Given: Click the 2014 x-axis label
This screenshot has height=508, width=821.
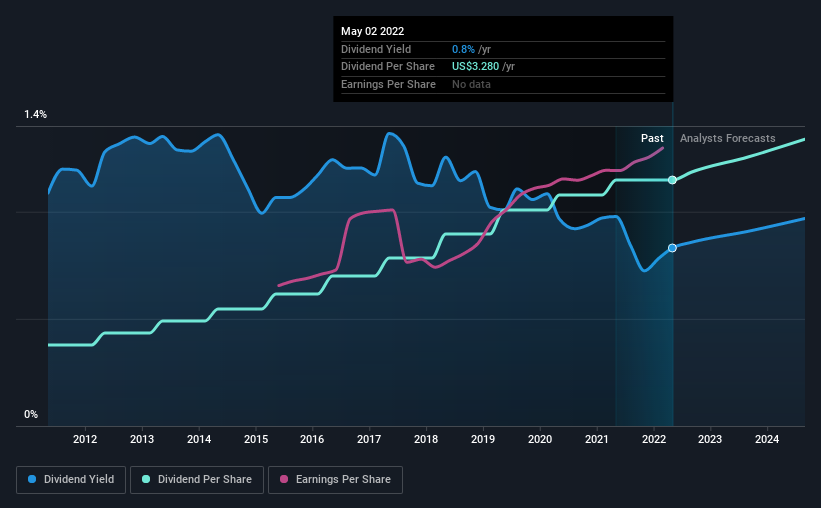Looking at the screenshot, I should (x=199, y=439).
